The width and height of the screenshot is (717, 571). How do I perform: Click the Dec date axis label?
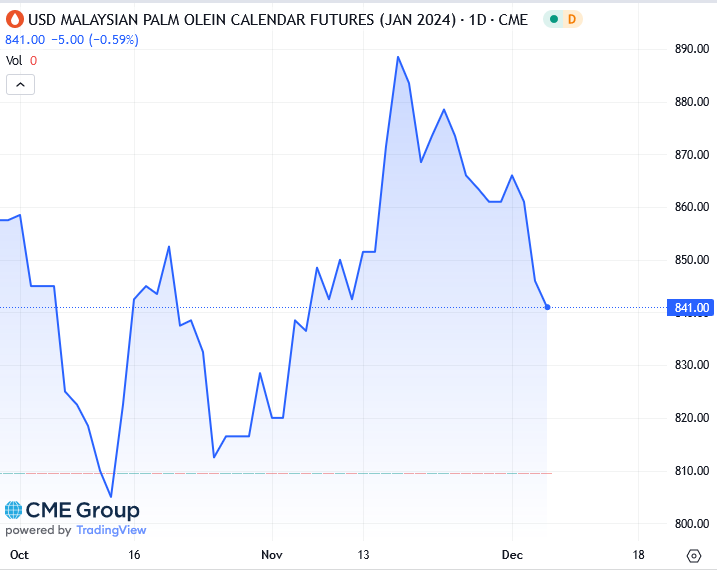512,554
